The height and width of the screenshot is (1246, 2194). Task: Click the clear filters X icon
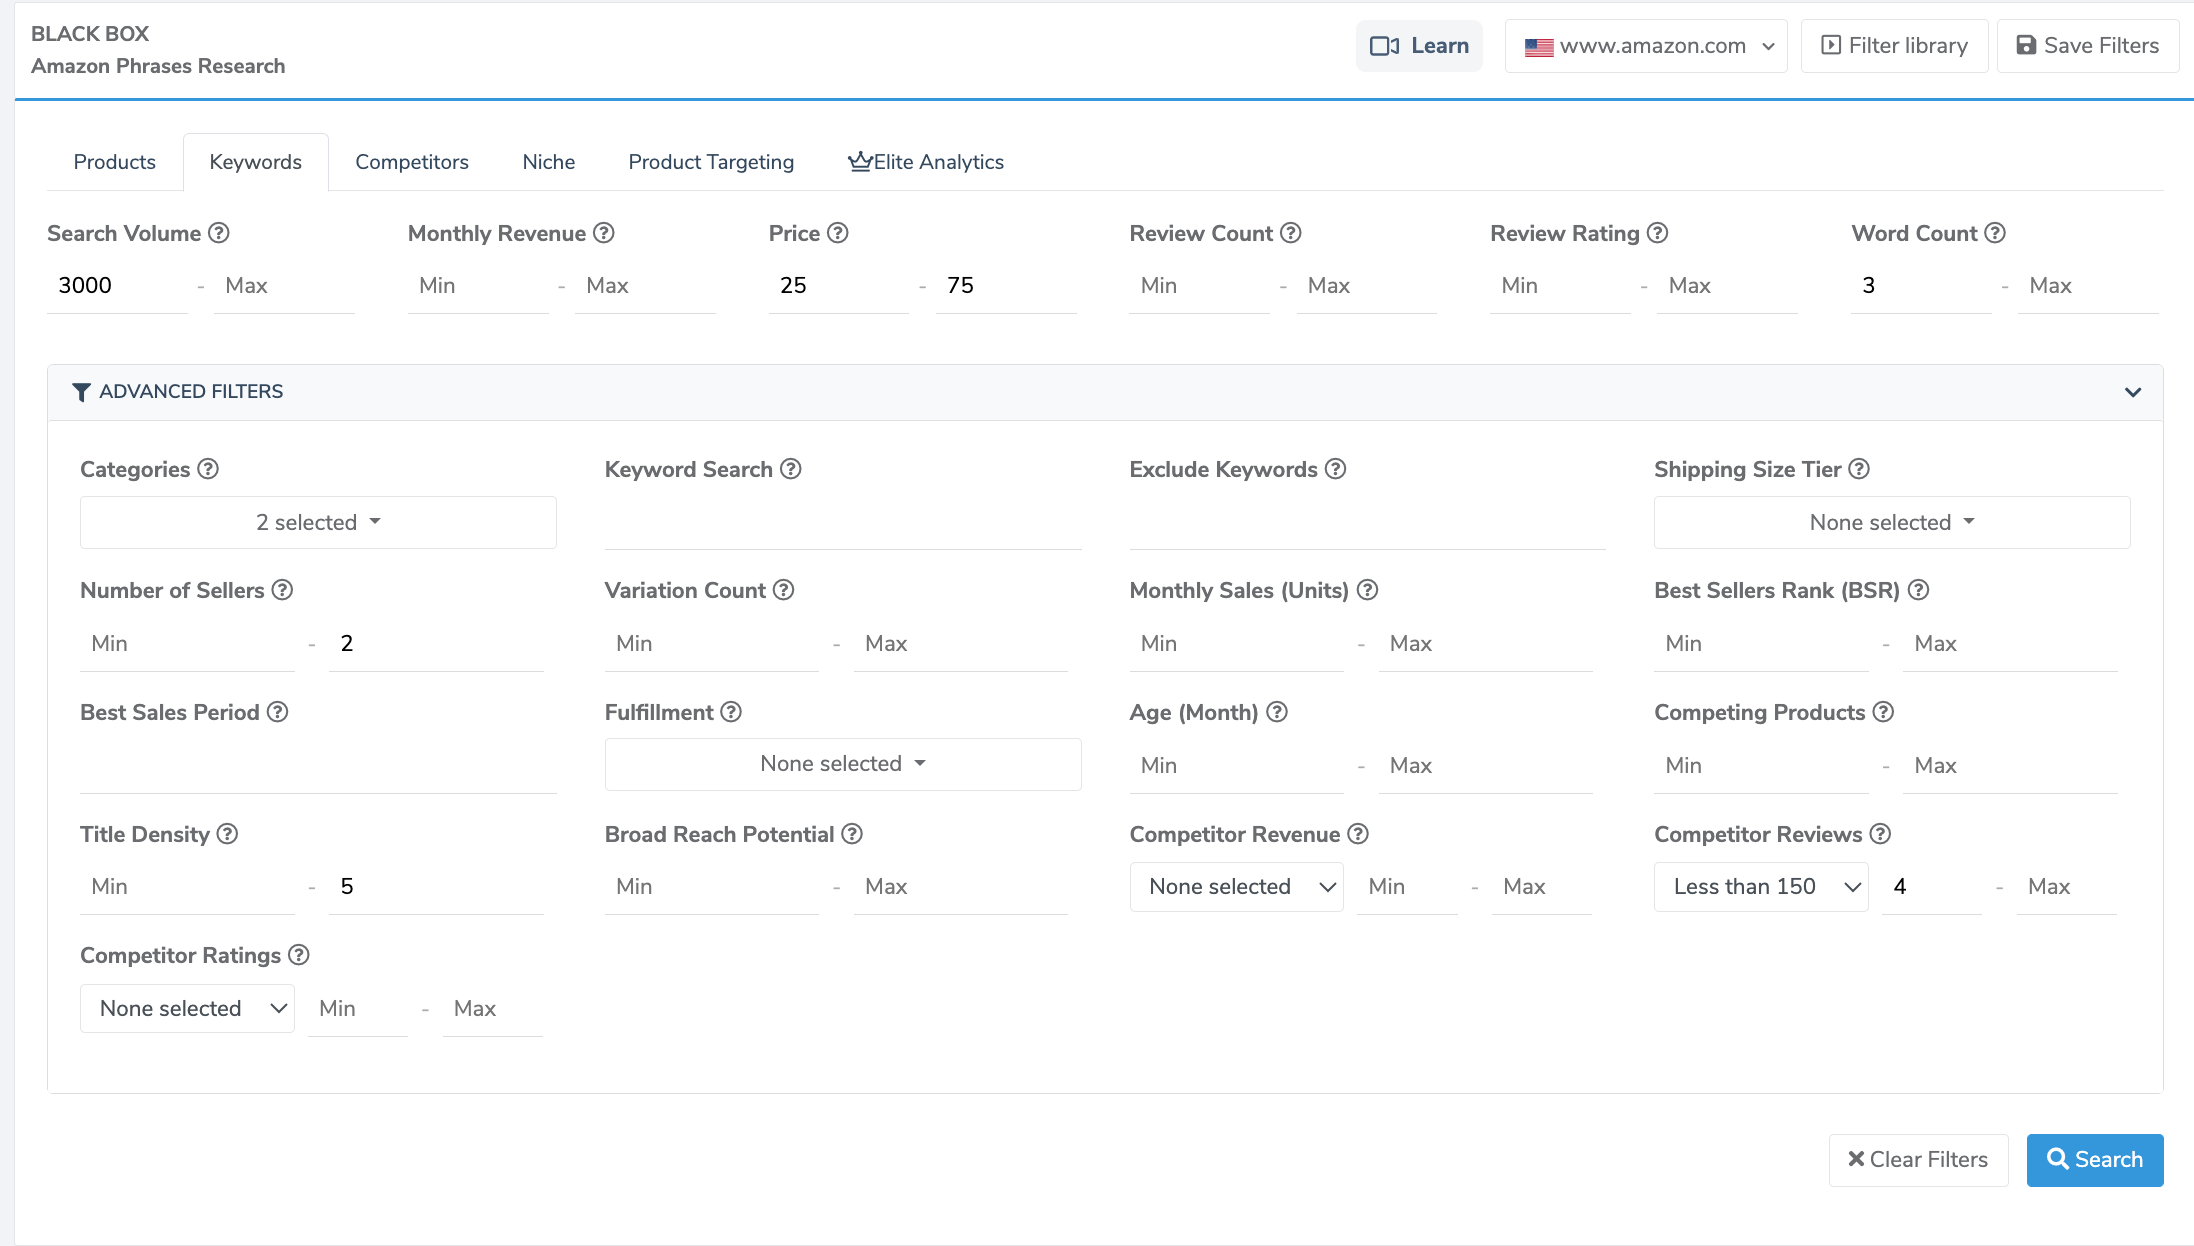(1856, 1160)
